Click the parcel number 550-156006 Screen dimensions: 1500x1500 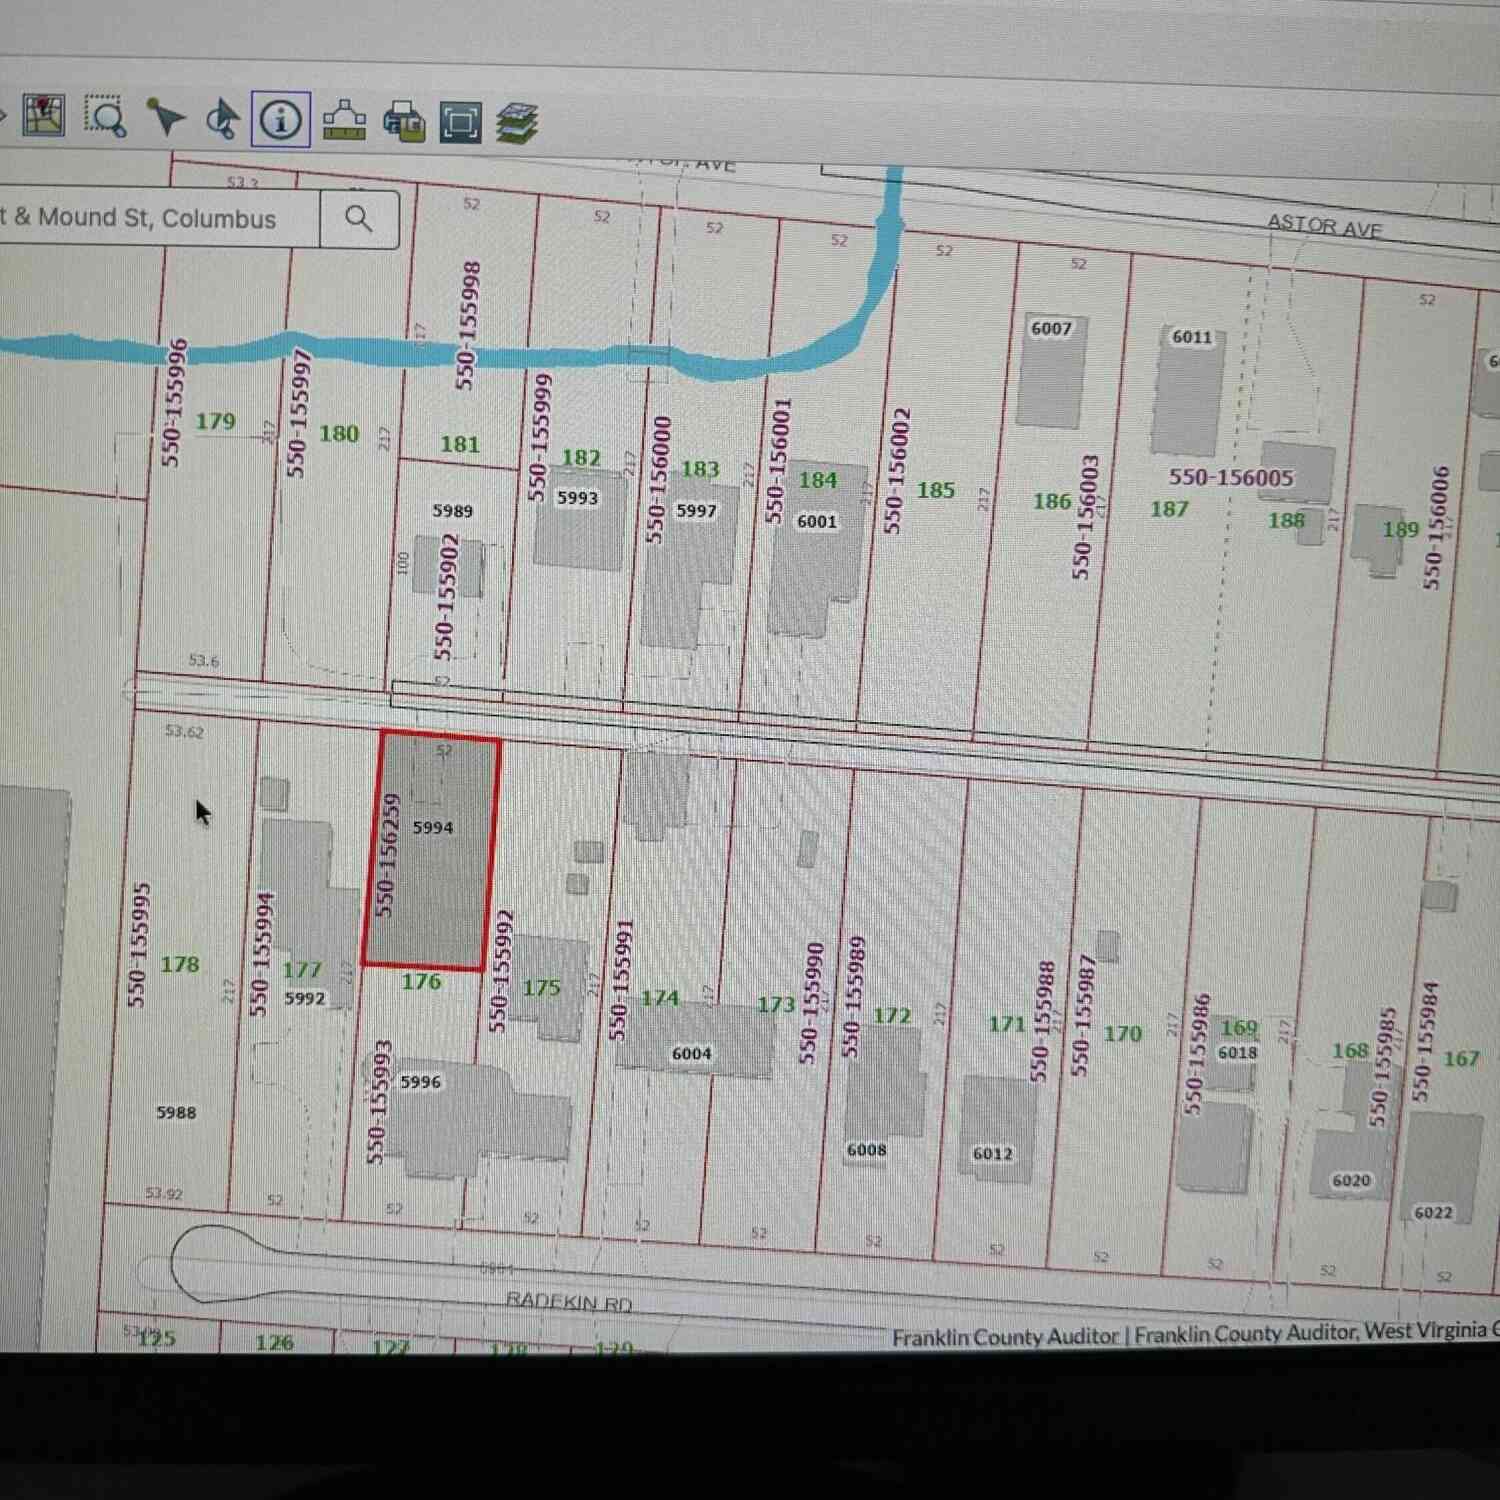[x=1437, y=527]
